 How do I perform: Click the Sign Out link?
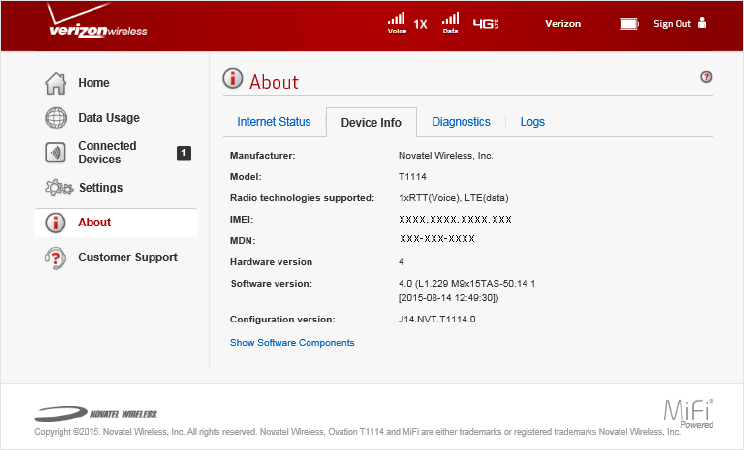pos(671,24)
